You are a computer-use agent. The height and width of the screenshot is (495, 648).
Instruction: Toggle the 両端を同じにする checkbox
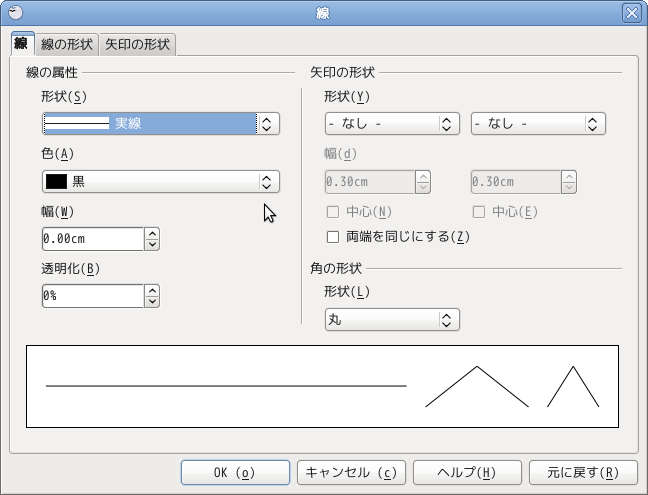pos(334,237)
